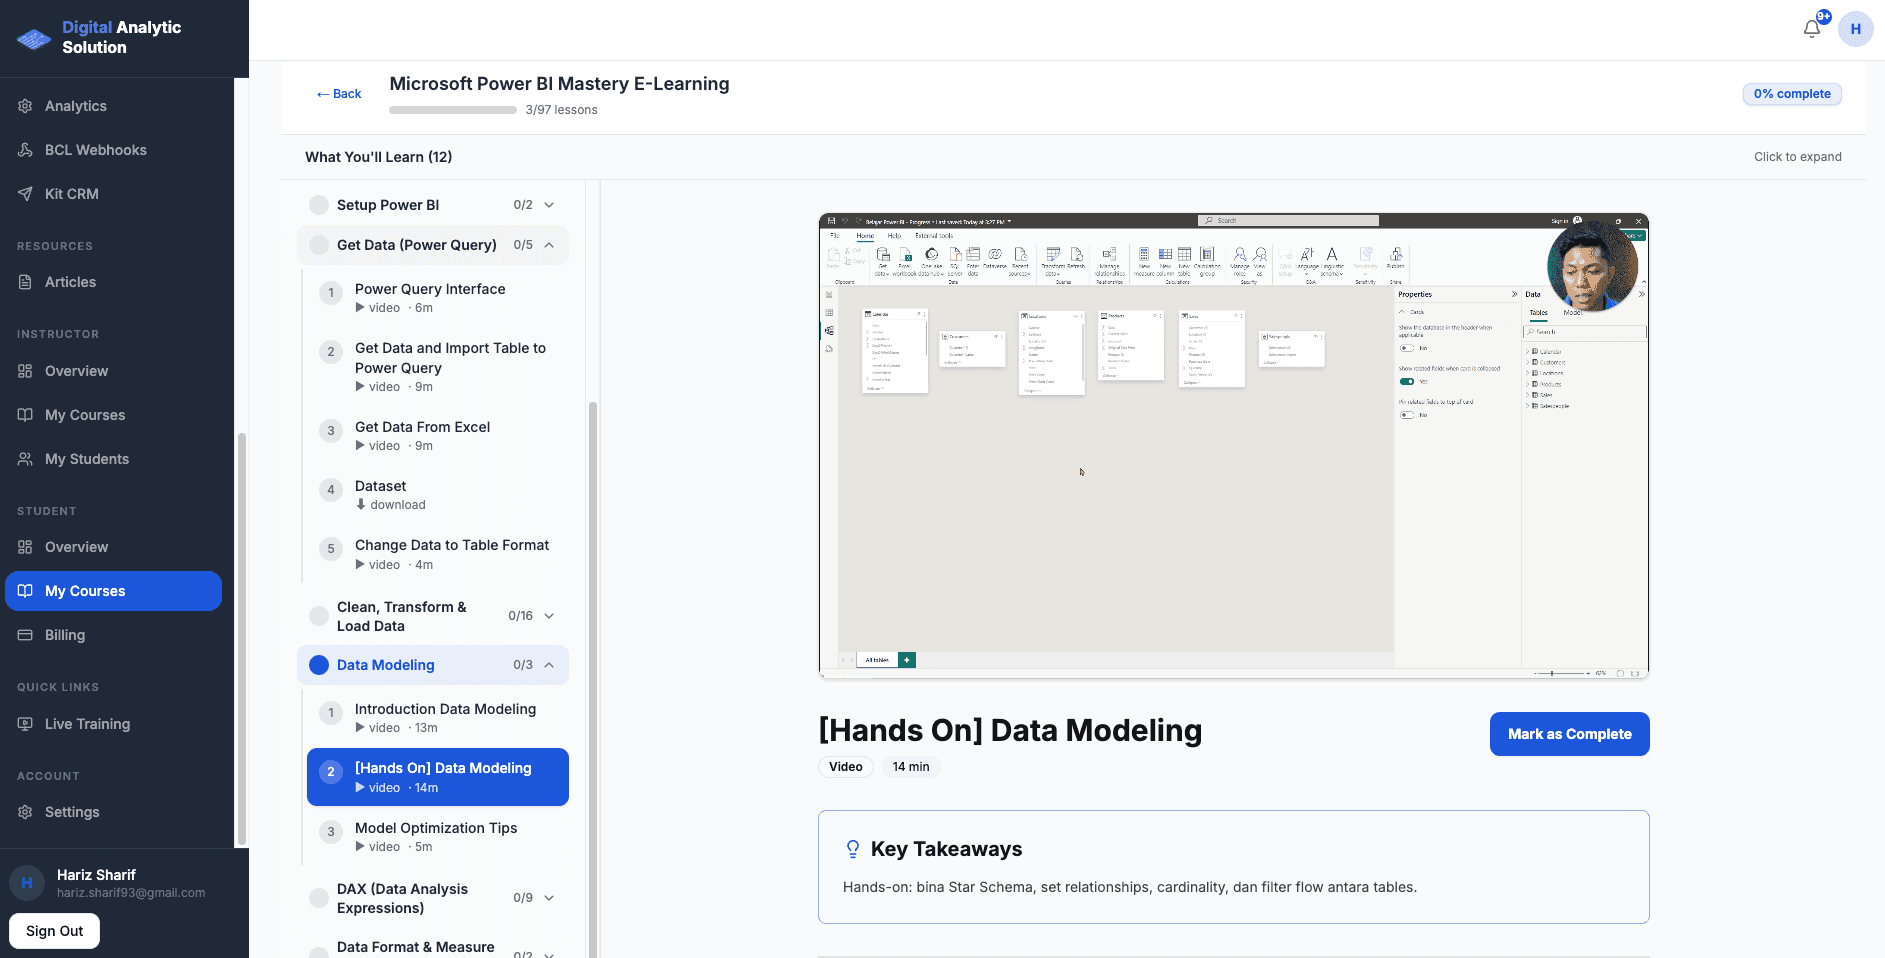Screen dimensions: 1885x958
Task: Click the Hariz Sharif profile avatar in sidebar
Action: [x=27, y=883]
